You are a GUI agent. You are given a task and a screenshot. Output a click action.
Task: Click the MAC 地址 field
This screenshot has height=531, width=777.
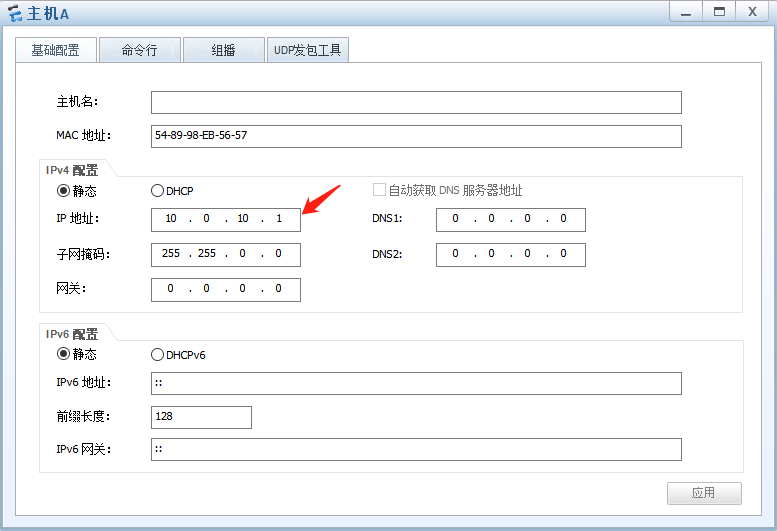click(x=416, y=136)
